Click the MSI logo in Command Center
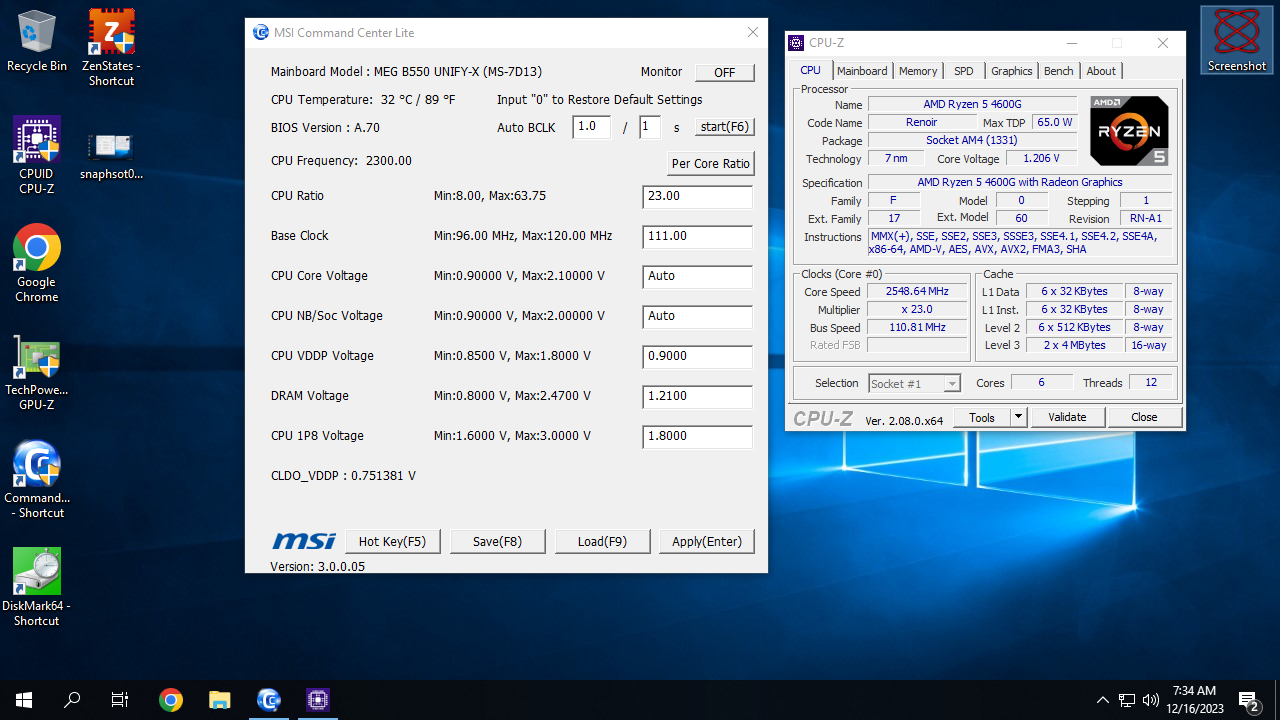The image size is (1280, 720). pyautogui.click(x=304, y=541)
